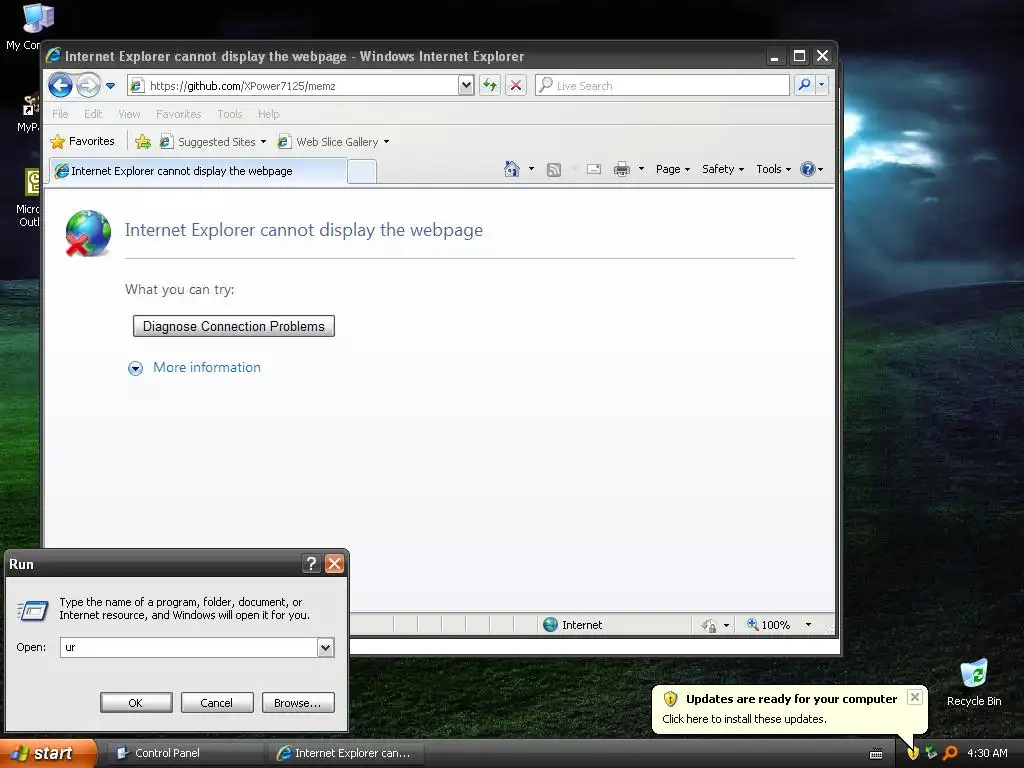The width and height of the screenshot is (1024, 768).
Task: Click the Live Search box
Action: [662, 86]
